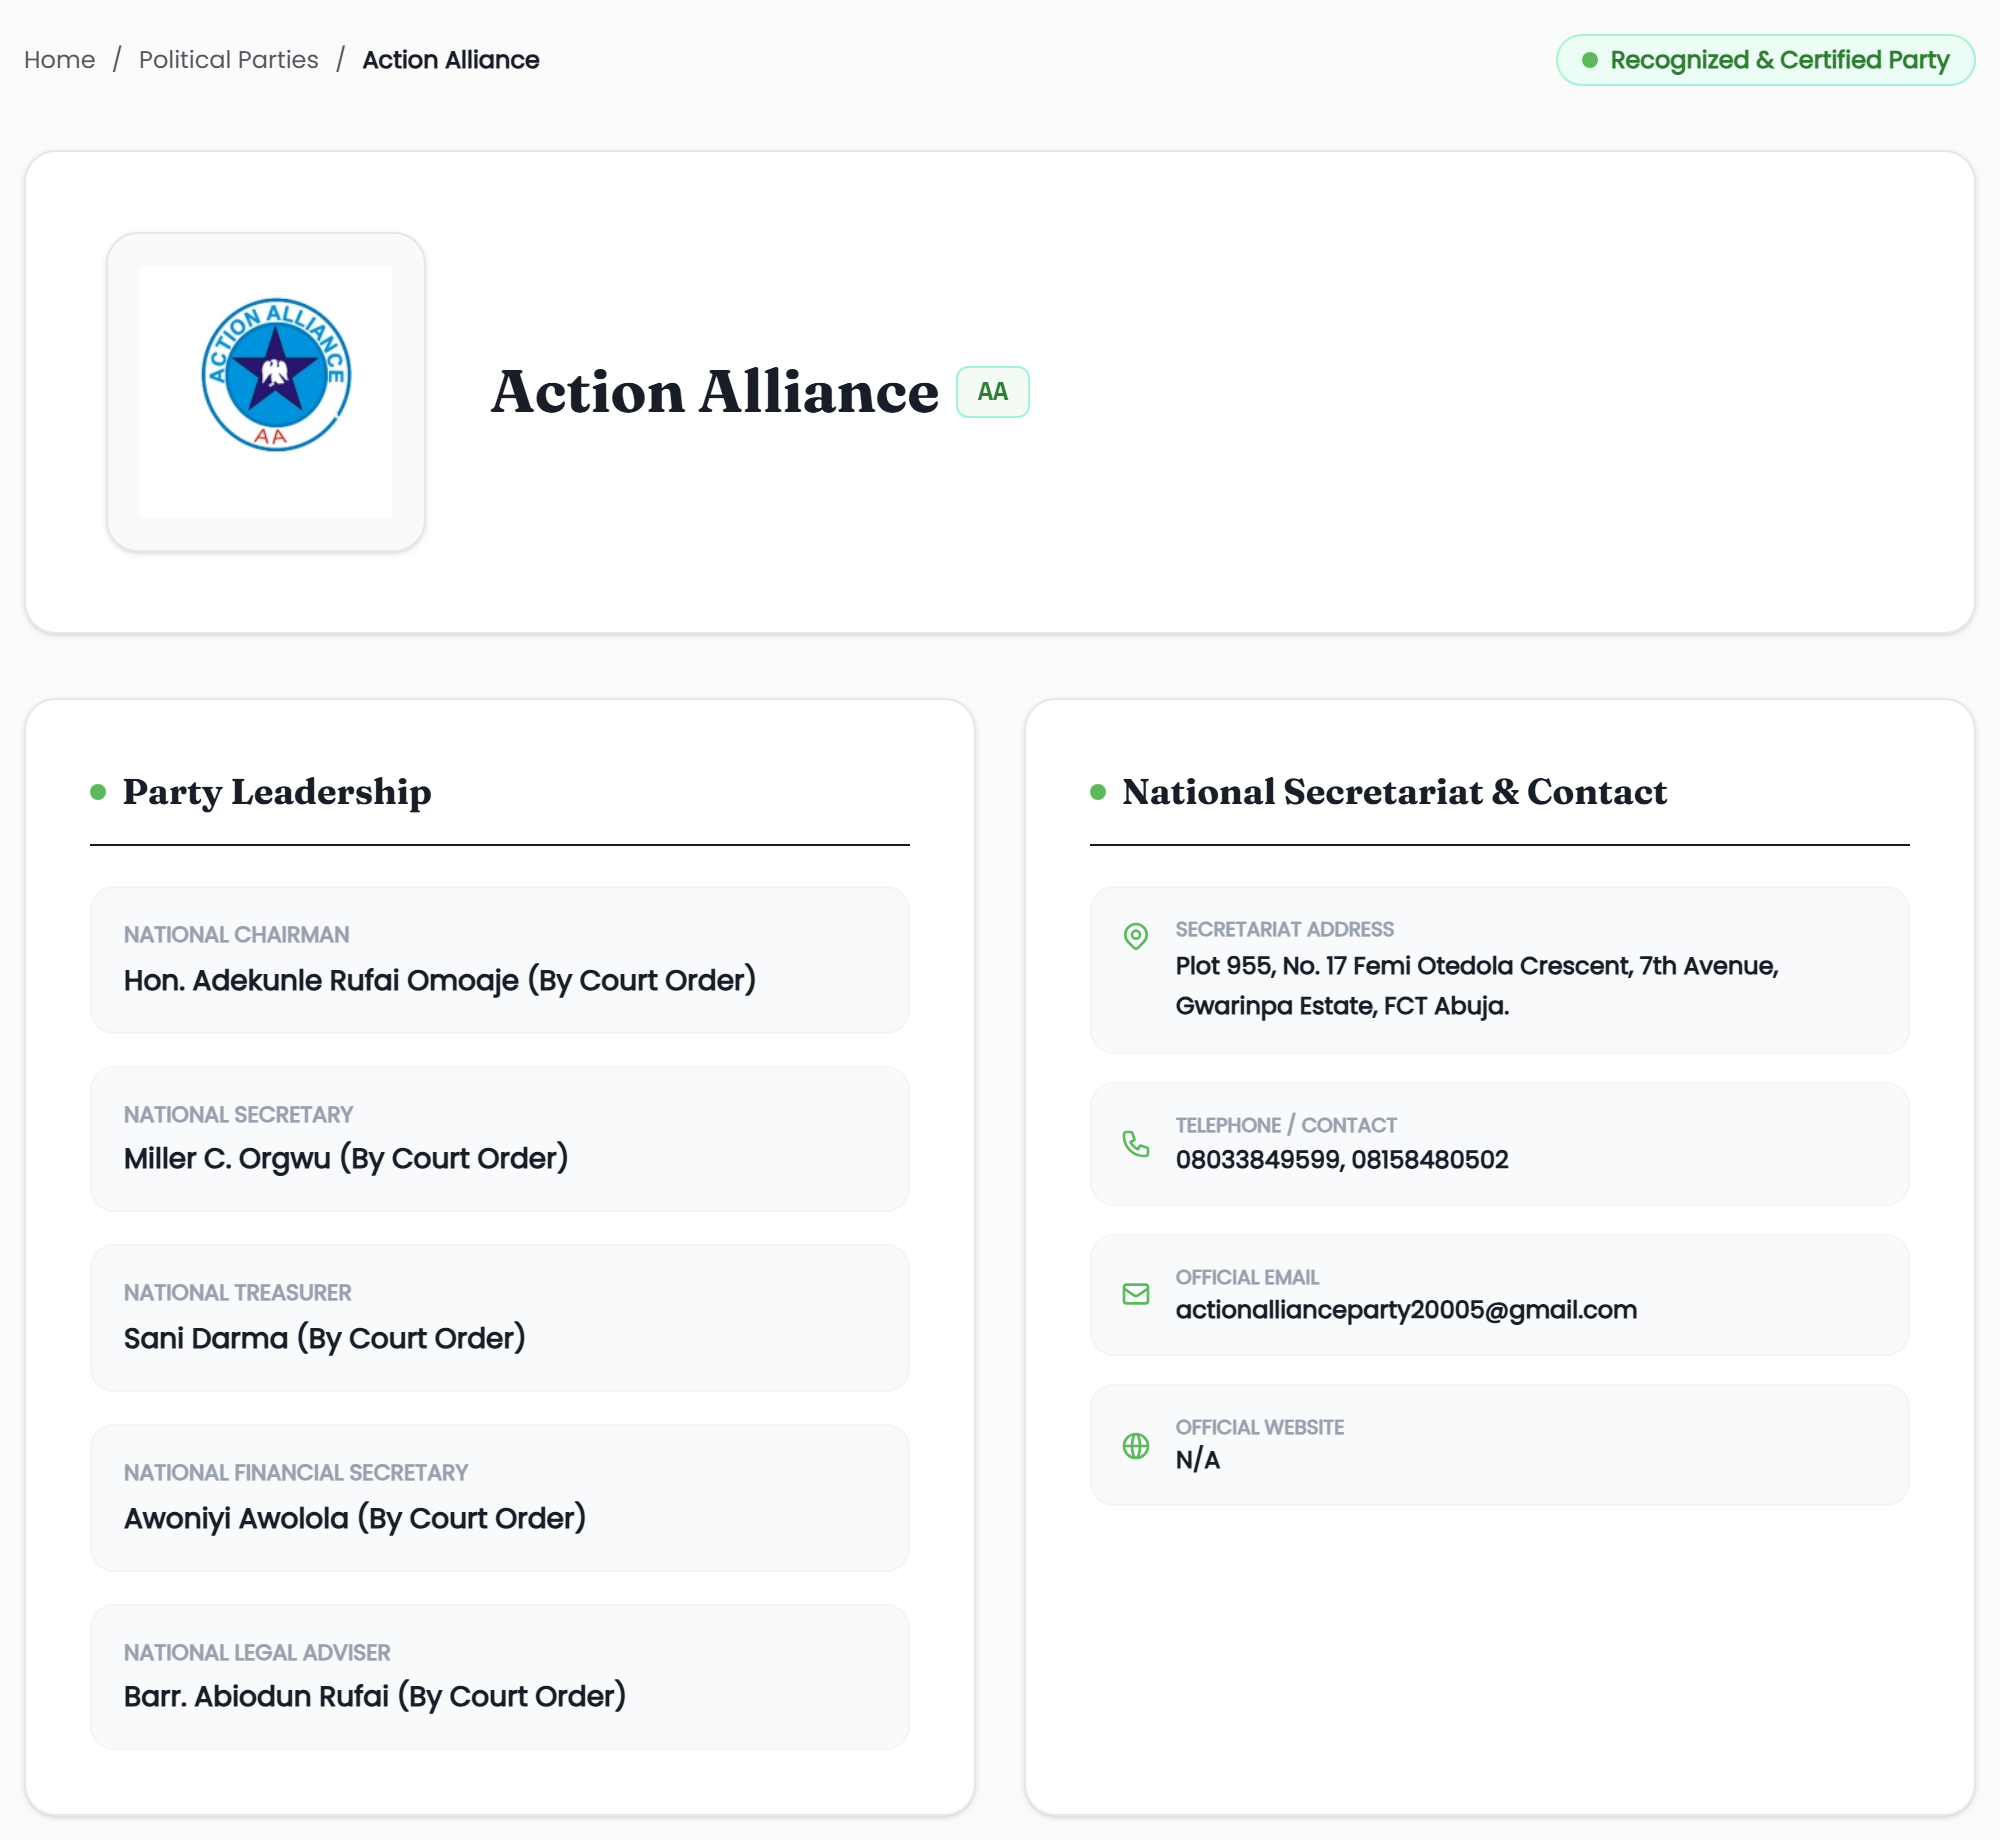Click the AA abbreviation badge
The height and width of the screenshot is (1840, 2000).
pos(992,392)
